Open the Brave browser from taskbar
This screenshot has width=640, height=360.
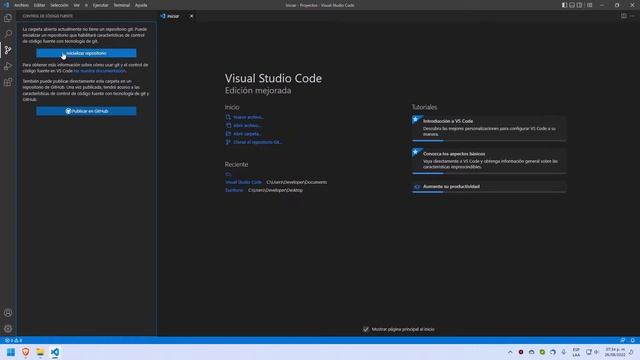26,352
